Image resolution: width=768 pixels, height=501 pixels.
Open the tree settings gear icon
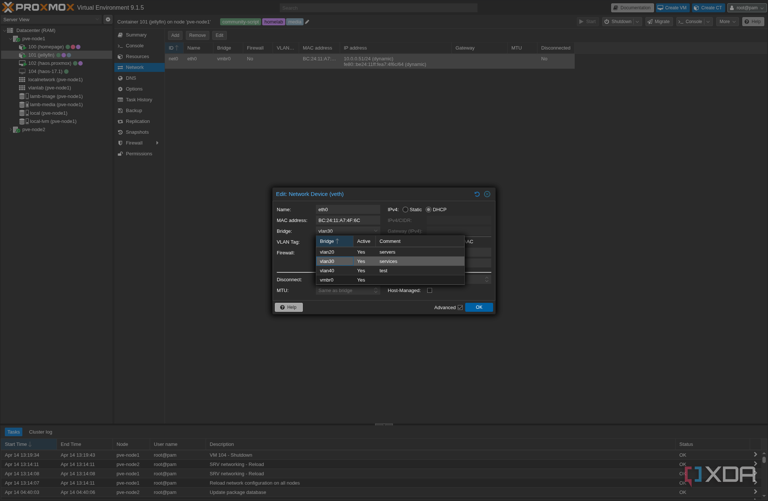(x=108, y=20)
